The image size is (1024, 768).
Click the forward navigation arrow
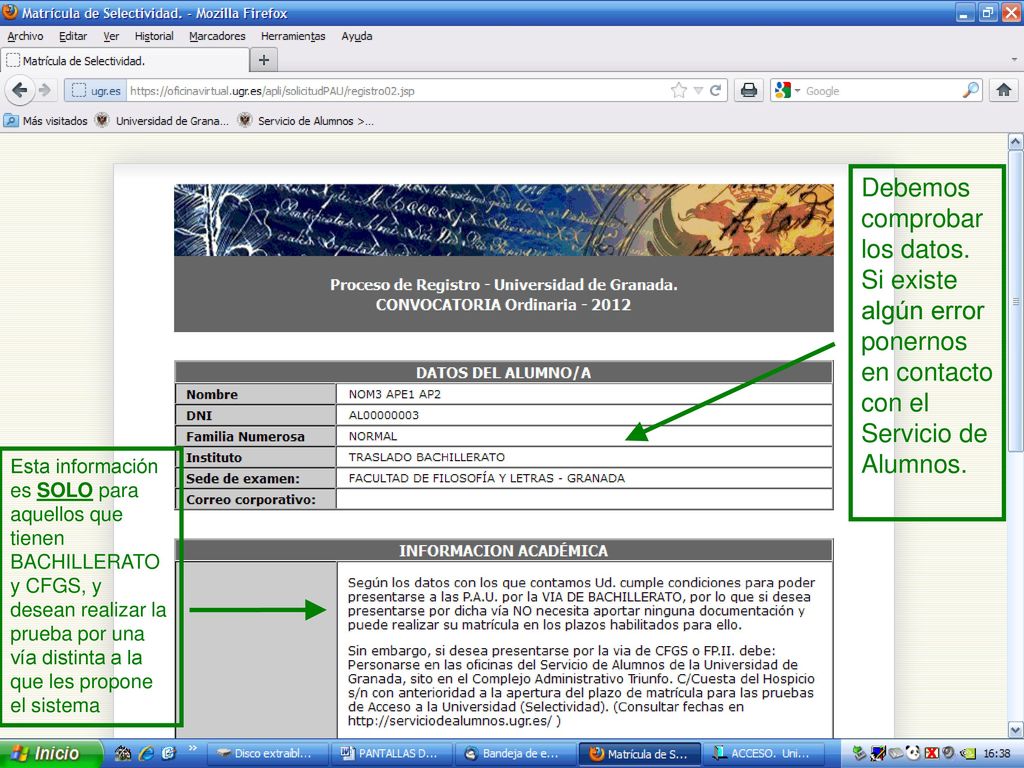[44, 90]
